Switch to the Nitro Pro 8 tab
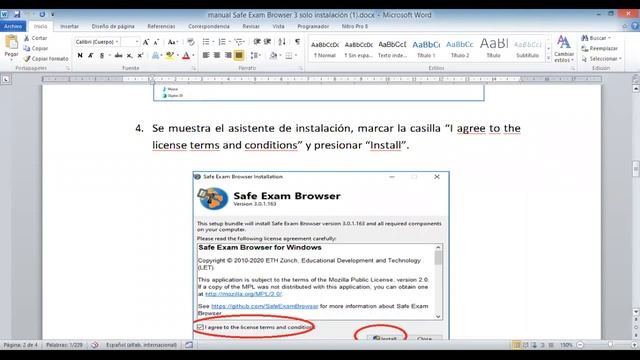Image resolution: width=640 pixels, height=360 pixels. 355,26
